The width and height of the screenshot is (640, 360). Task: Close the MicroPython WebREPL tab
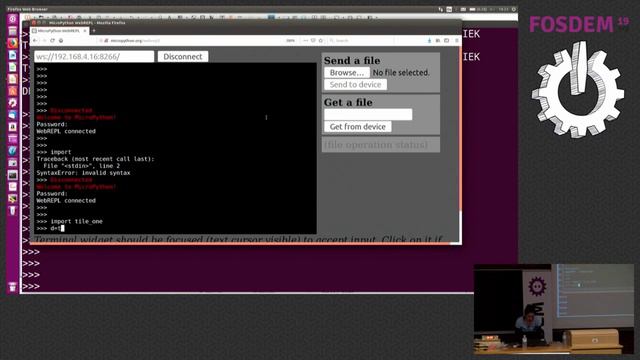coord(85,31)
